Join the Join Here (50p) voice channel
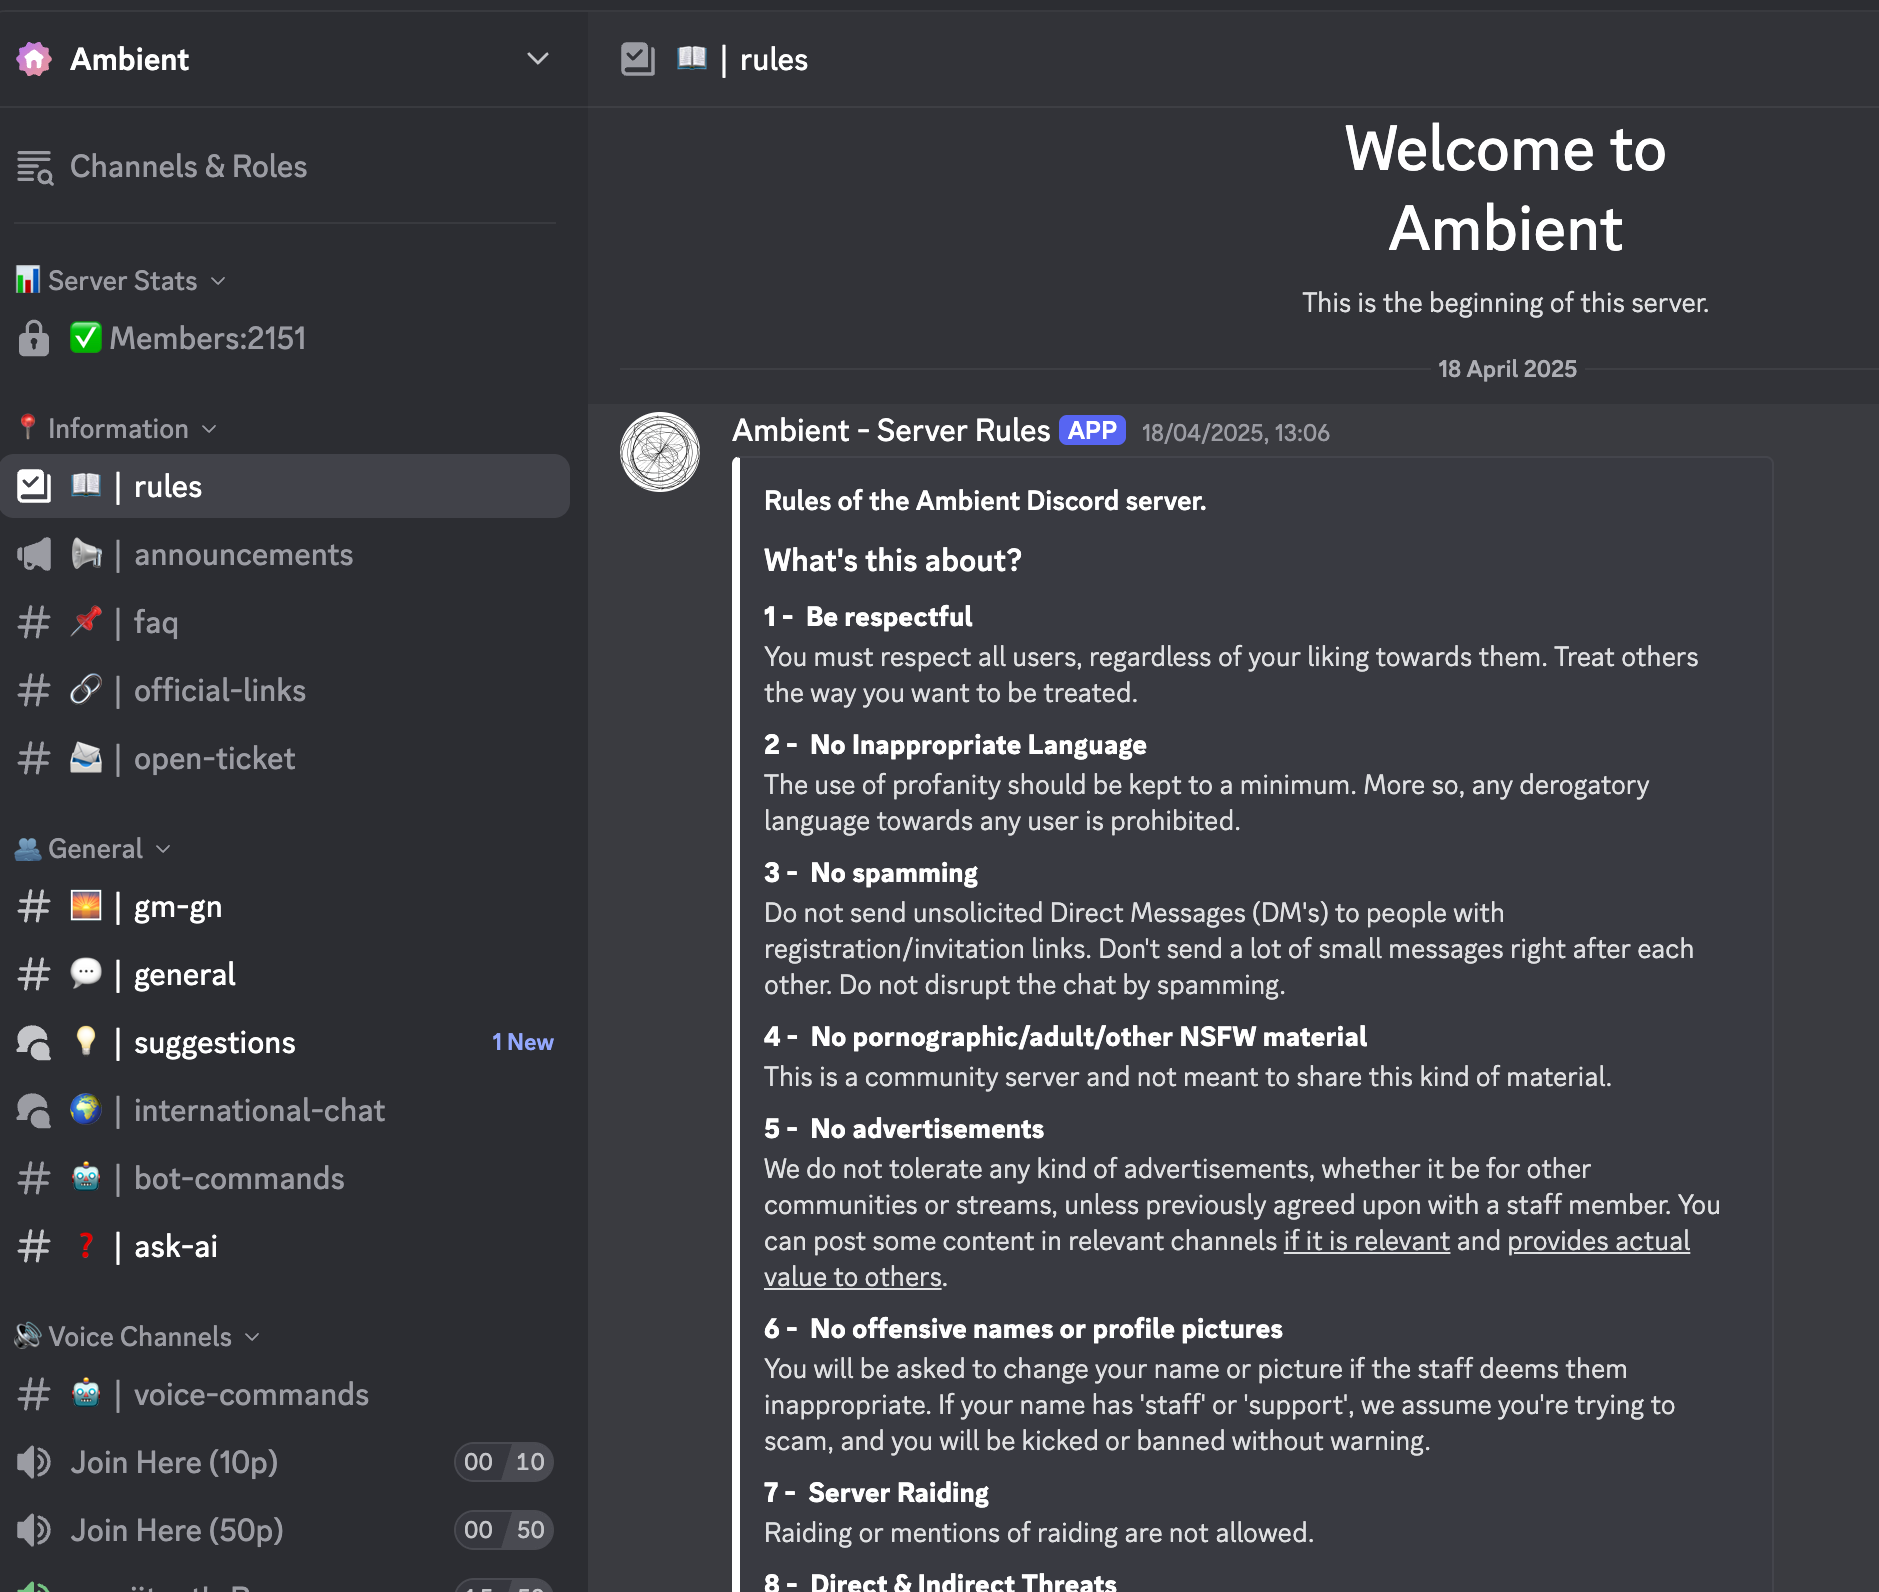 pyautogui.click(x=177, y=1531)
